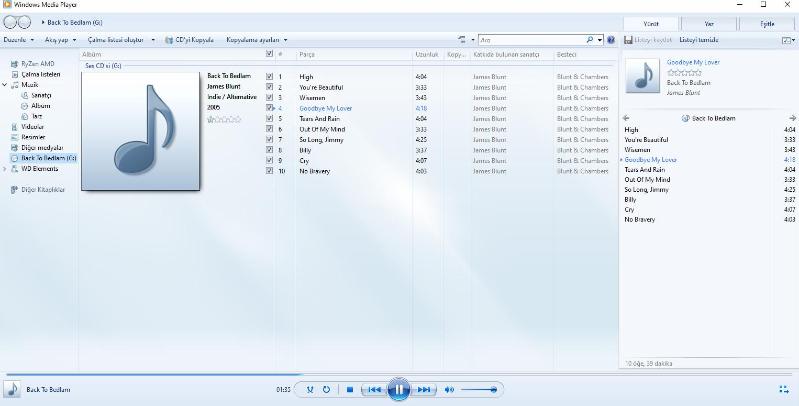Switch to Now Playing mode icon
This screenshot has width=799, height=406.
[x=783, y=389]
